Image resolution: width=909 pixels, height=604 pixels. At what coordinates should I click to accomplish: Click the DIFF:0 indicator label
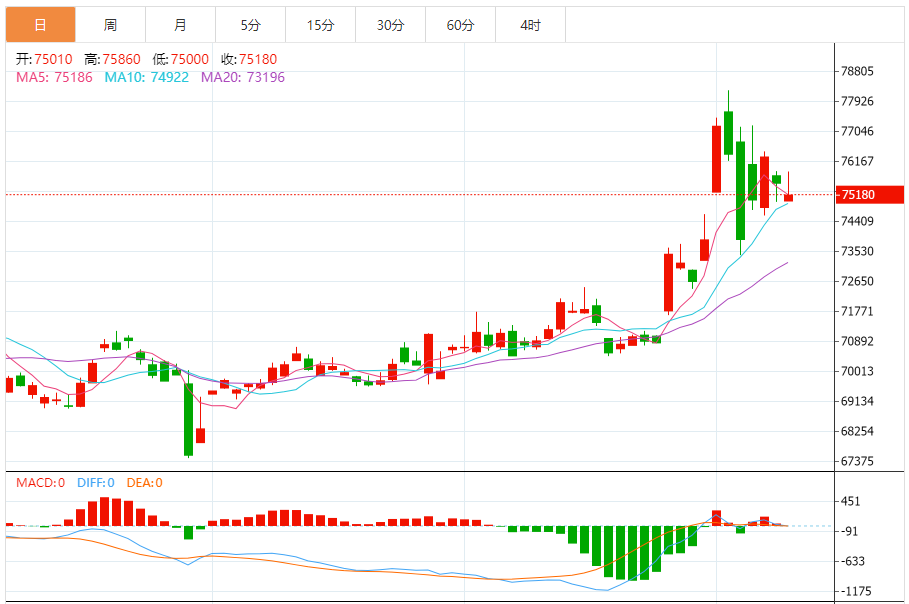(96, 483)
